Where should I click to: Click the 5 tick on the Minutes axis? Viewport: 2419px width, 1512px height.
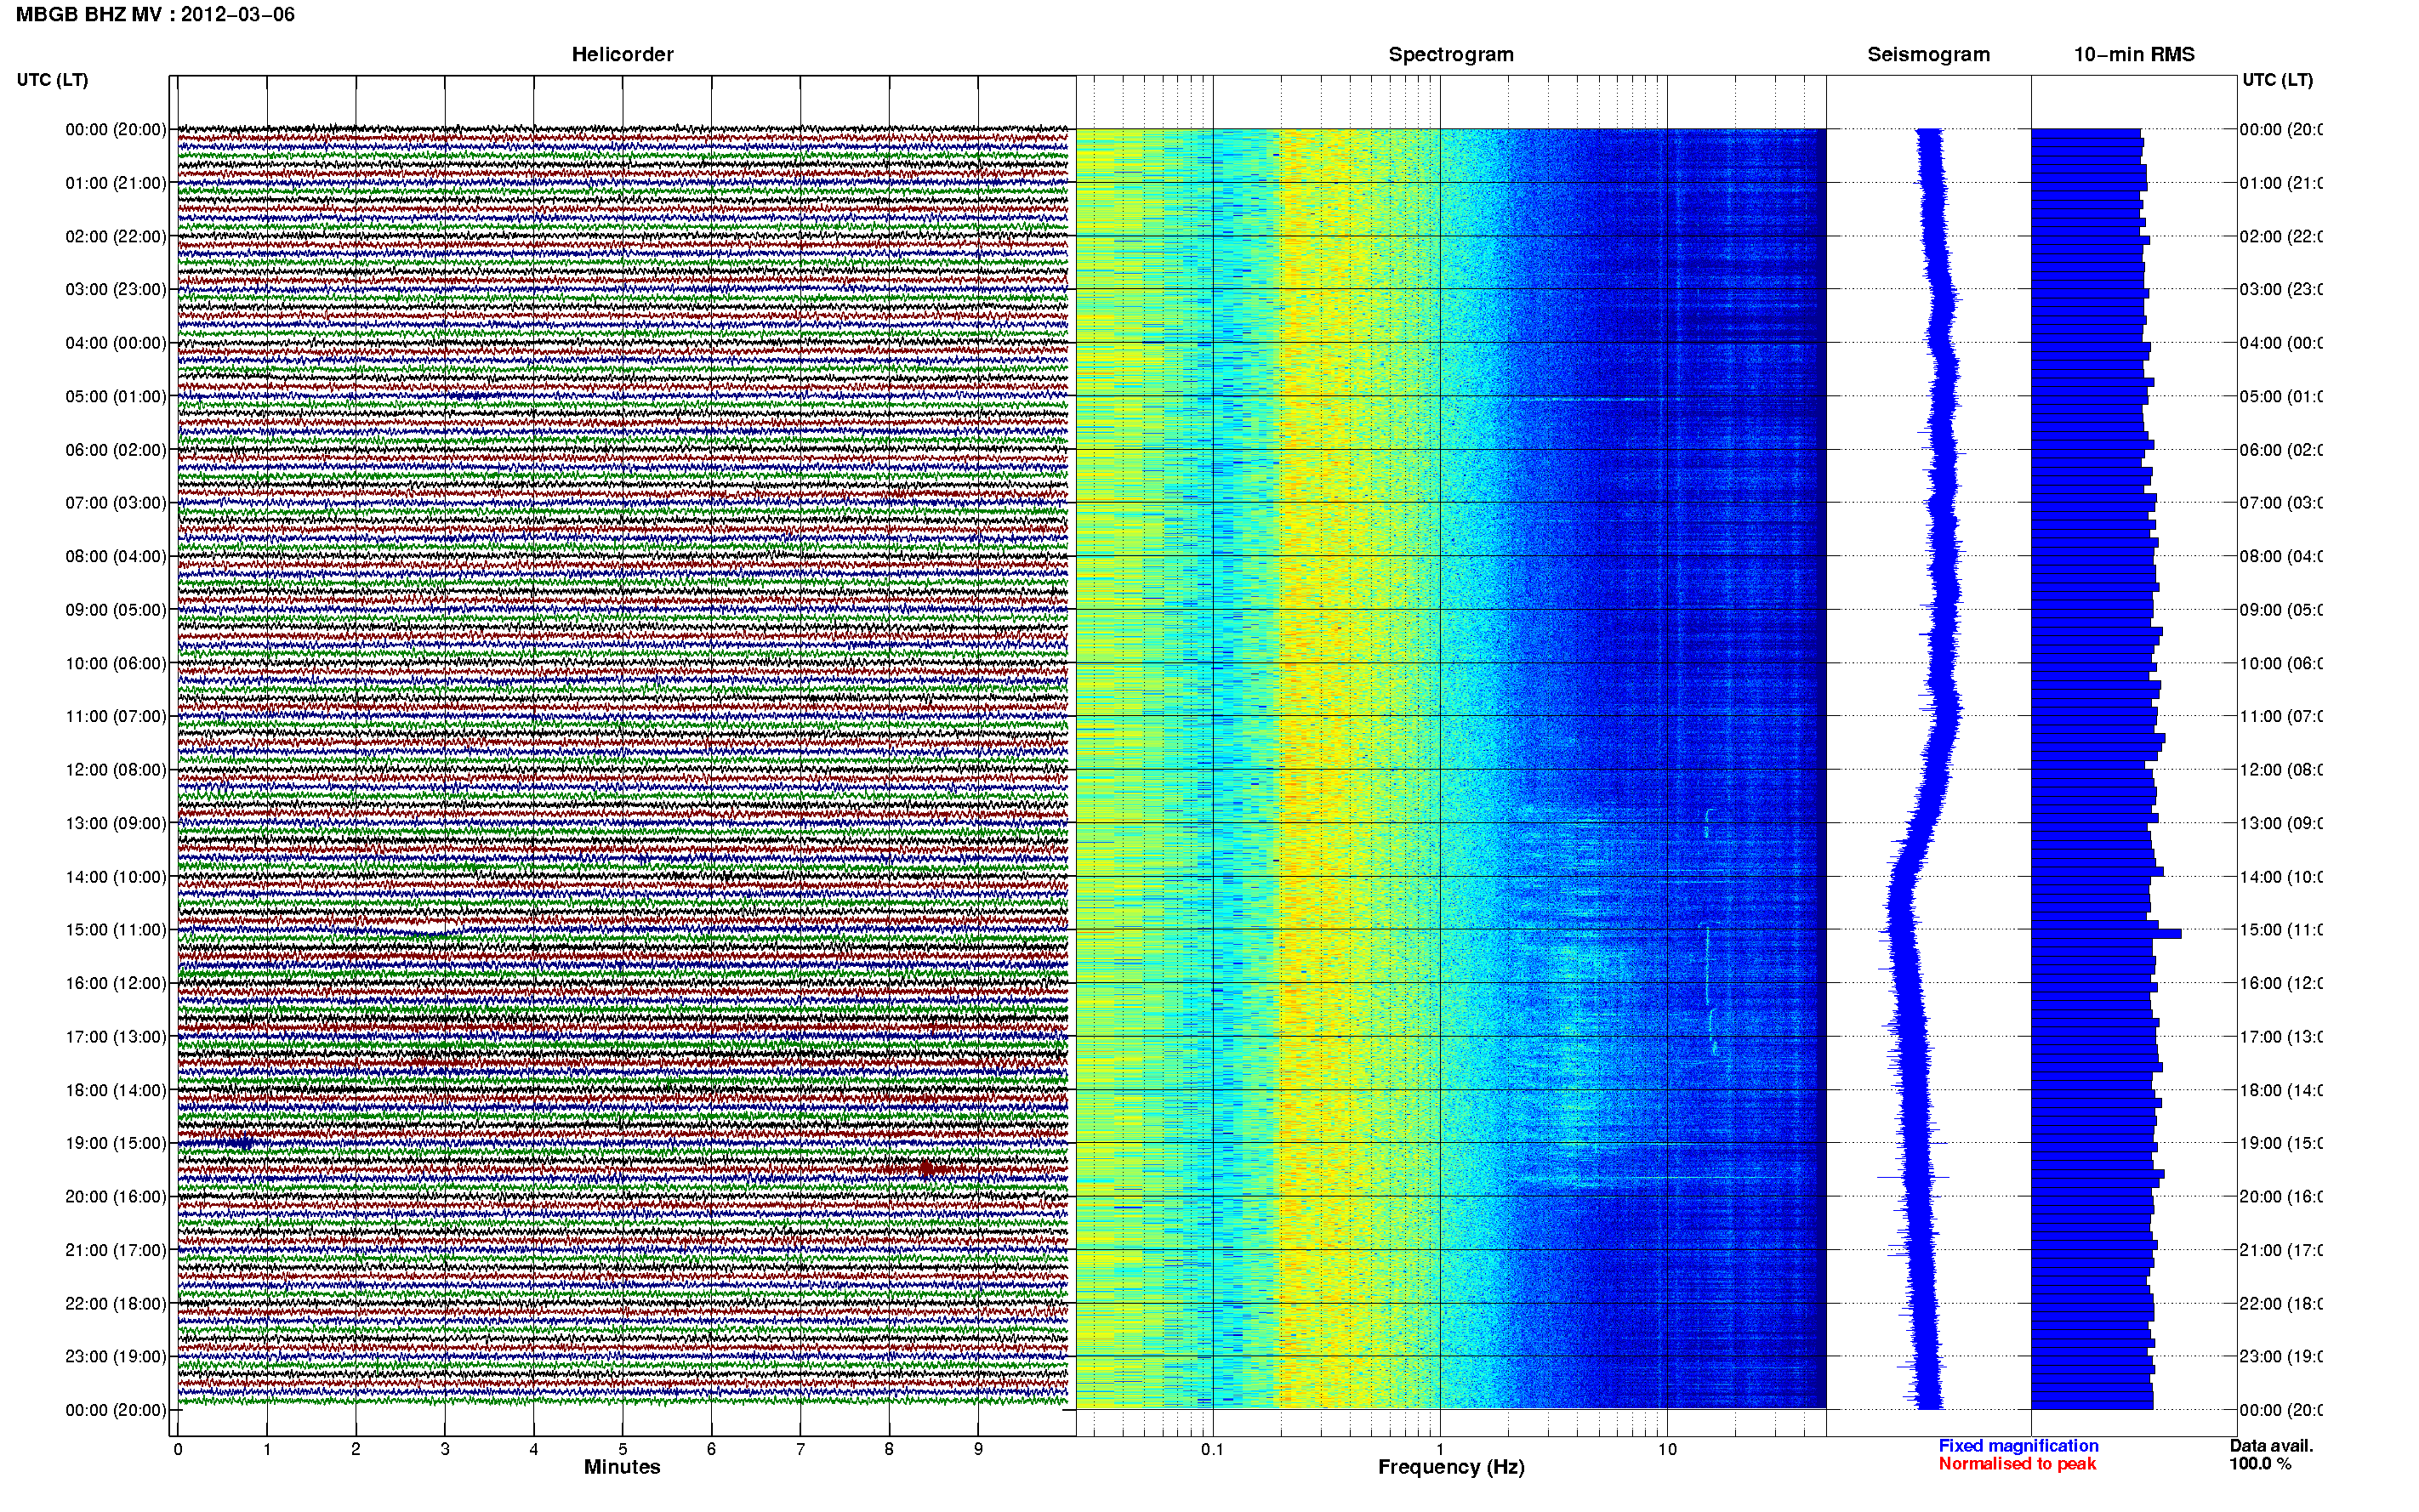[x=623, y=1449]
